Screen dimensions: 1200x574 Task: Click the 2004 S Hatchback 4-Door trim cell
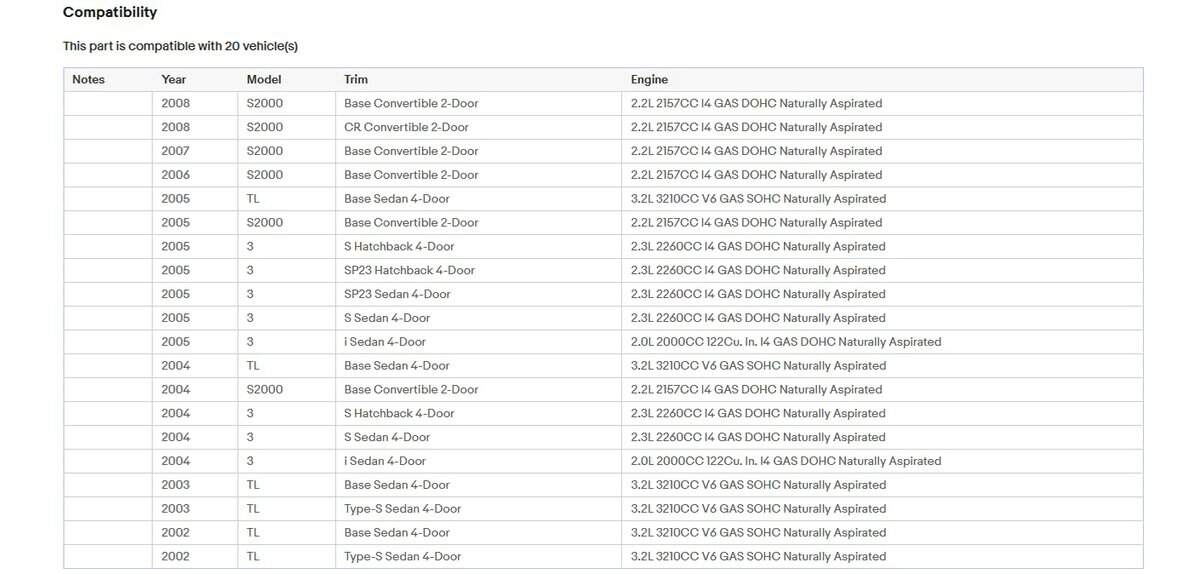tap(399, 414)
